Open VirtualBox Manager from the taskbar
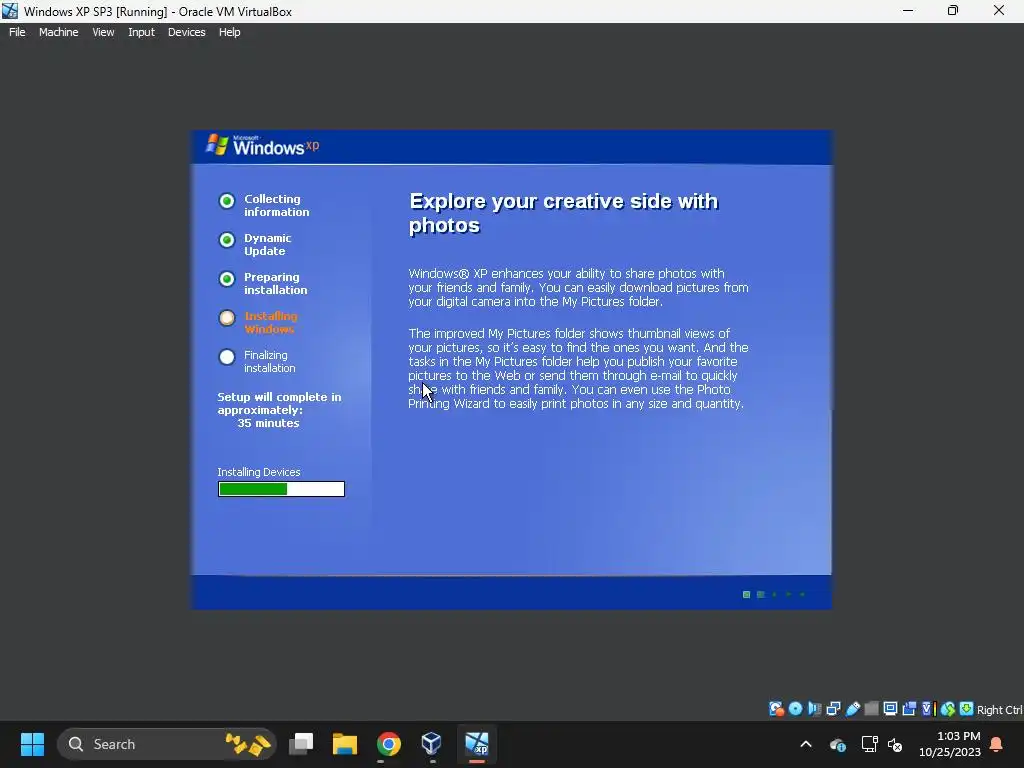The image size is (1024, 768). 432,744
